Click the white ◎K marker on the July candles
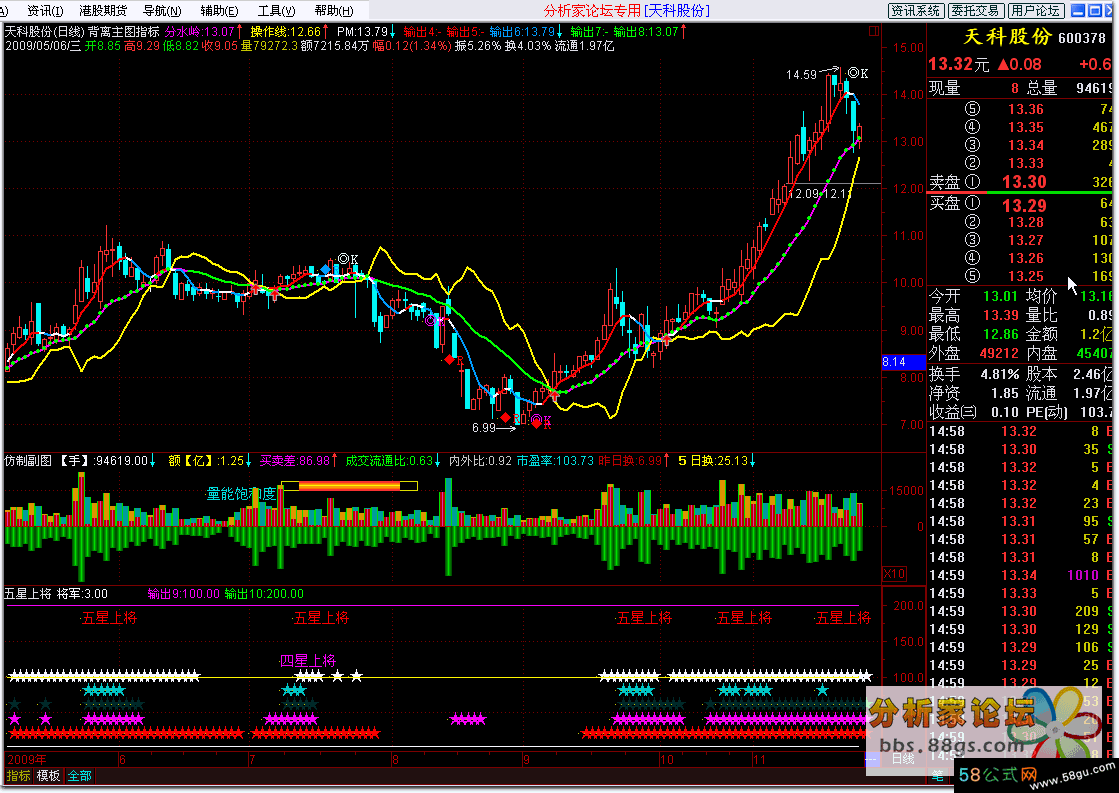Image resolution: width=1119 pixels, height=793 pixels. pos(348,258)
